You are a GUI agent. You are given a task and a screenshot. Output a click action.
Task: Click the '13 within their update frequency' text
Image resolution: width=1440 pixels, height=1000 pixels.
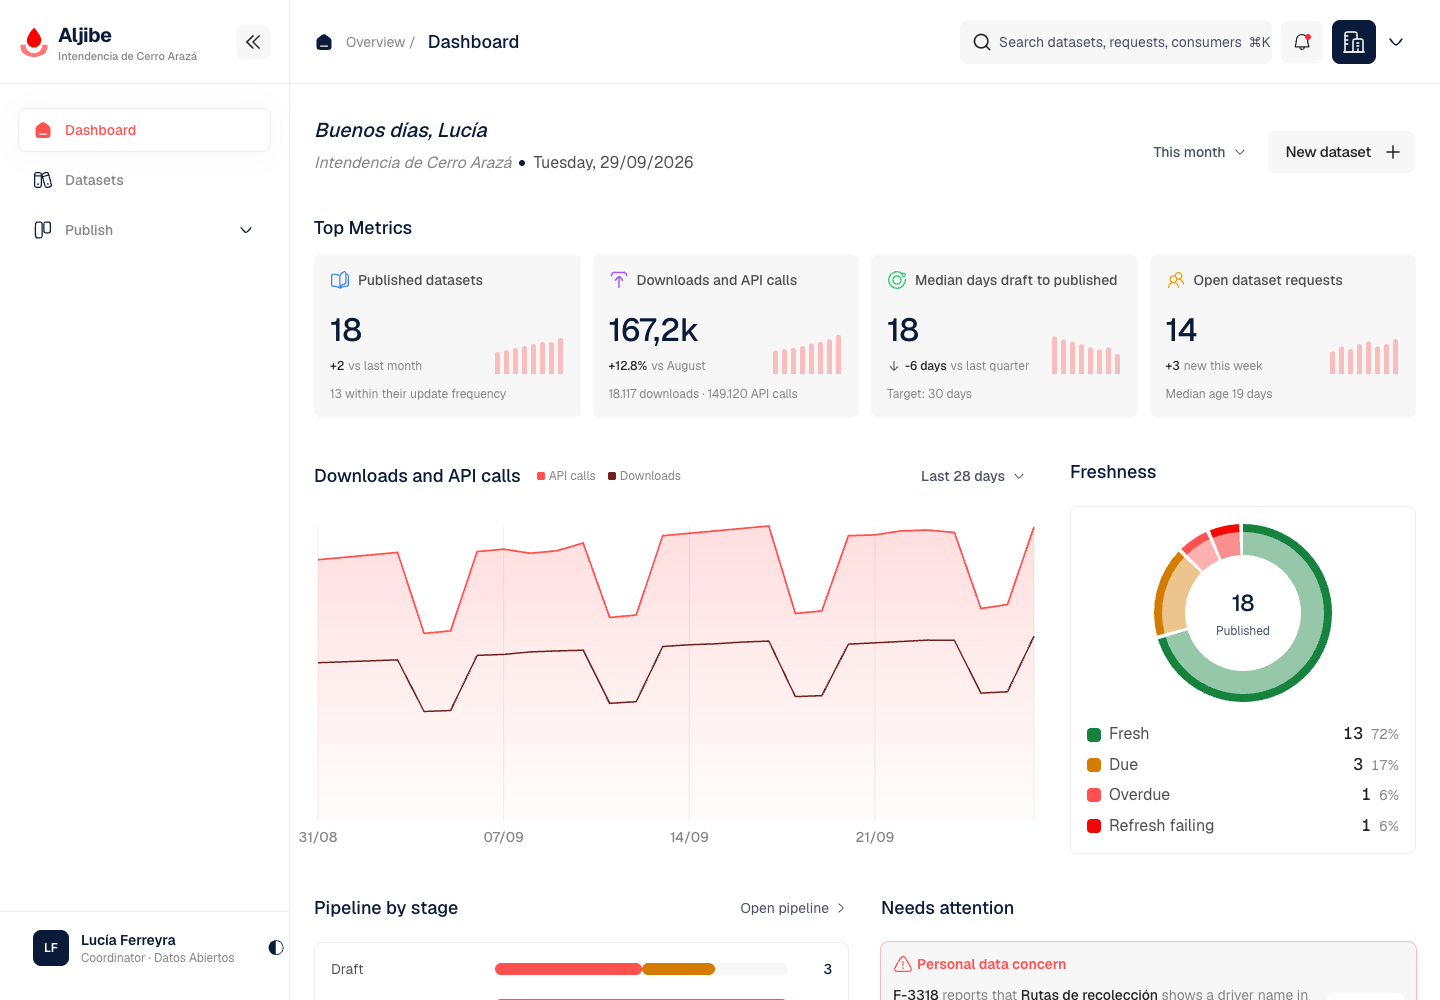pos(418,394)
